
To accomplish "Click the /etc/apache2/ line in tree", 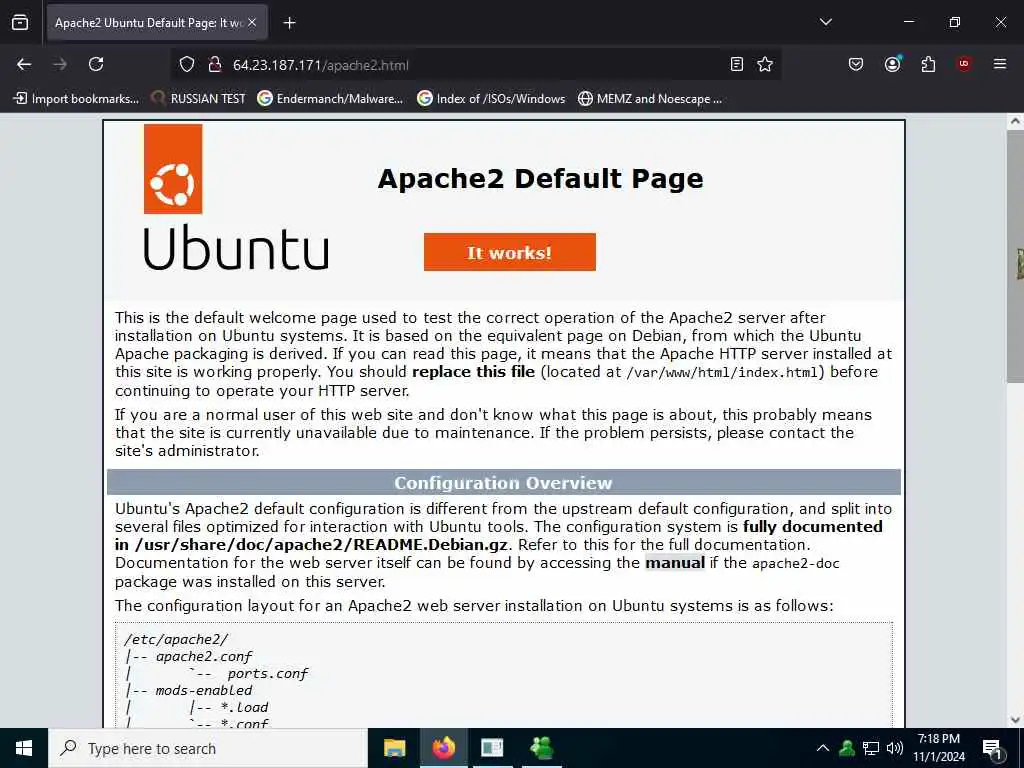I will point(176,639).
